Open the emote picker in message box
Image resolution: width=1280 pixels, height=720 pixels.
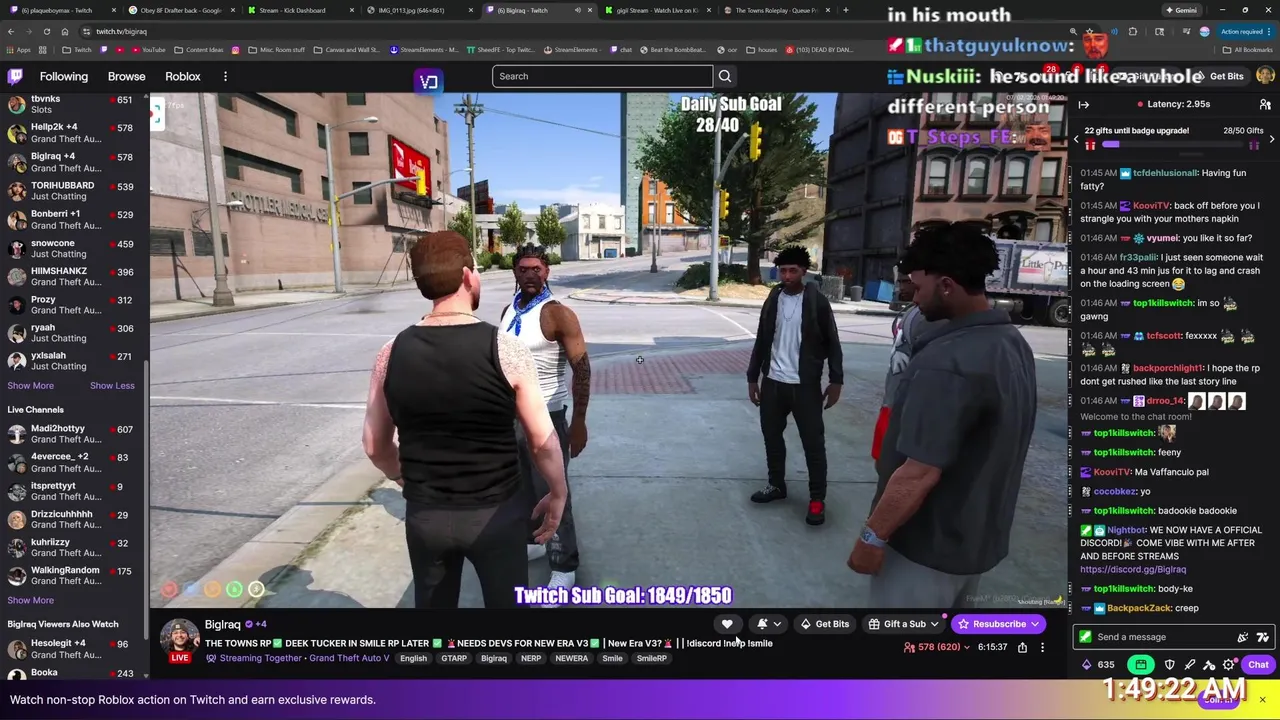(1263, 637)
